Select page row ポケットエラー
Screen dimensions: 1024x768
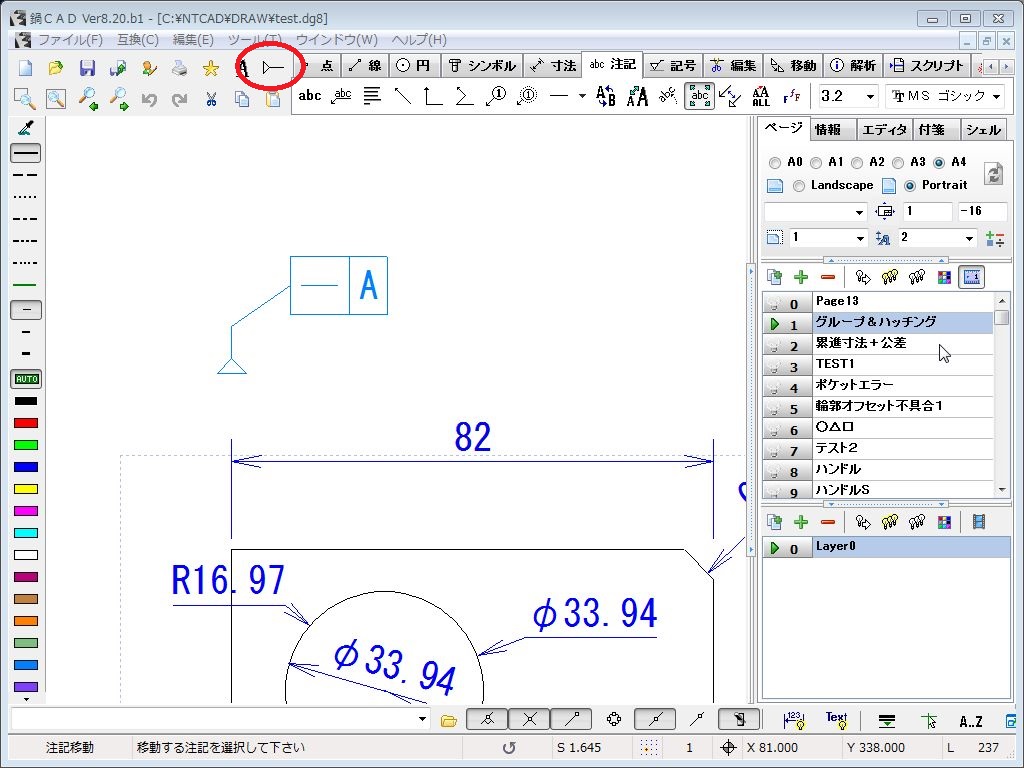pos(878,385)
